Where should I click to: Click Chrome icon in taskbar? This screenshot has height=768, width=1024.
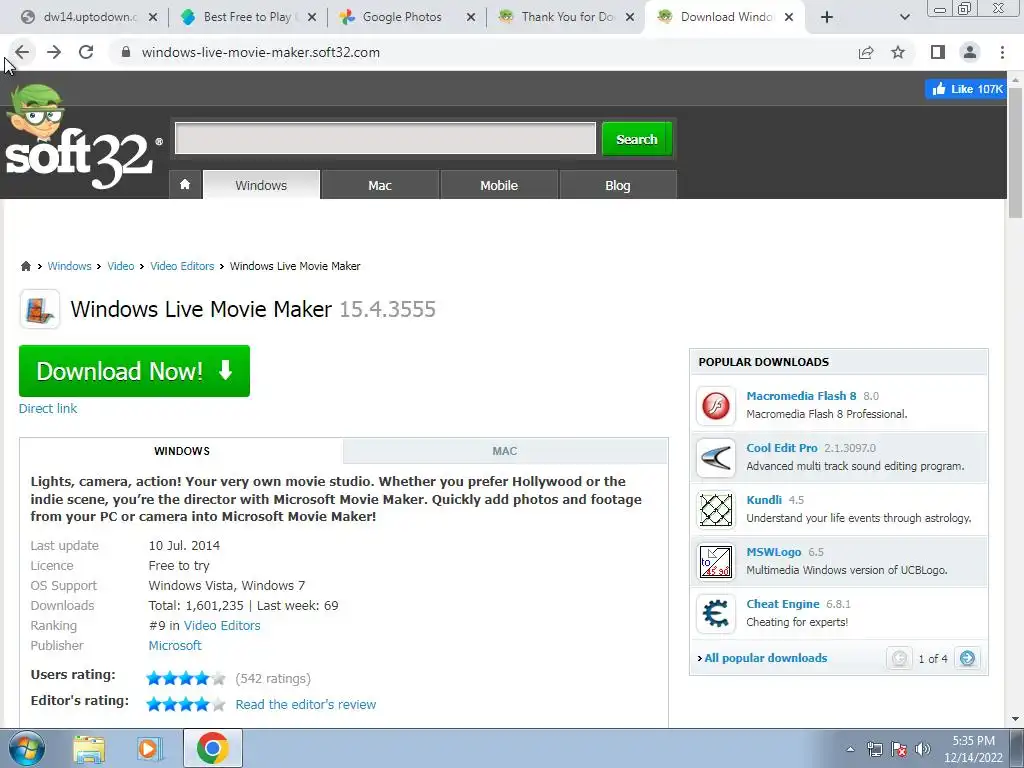click(x=212, y=748)
